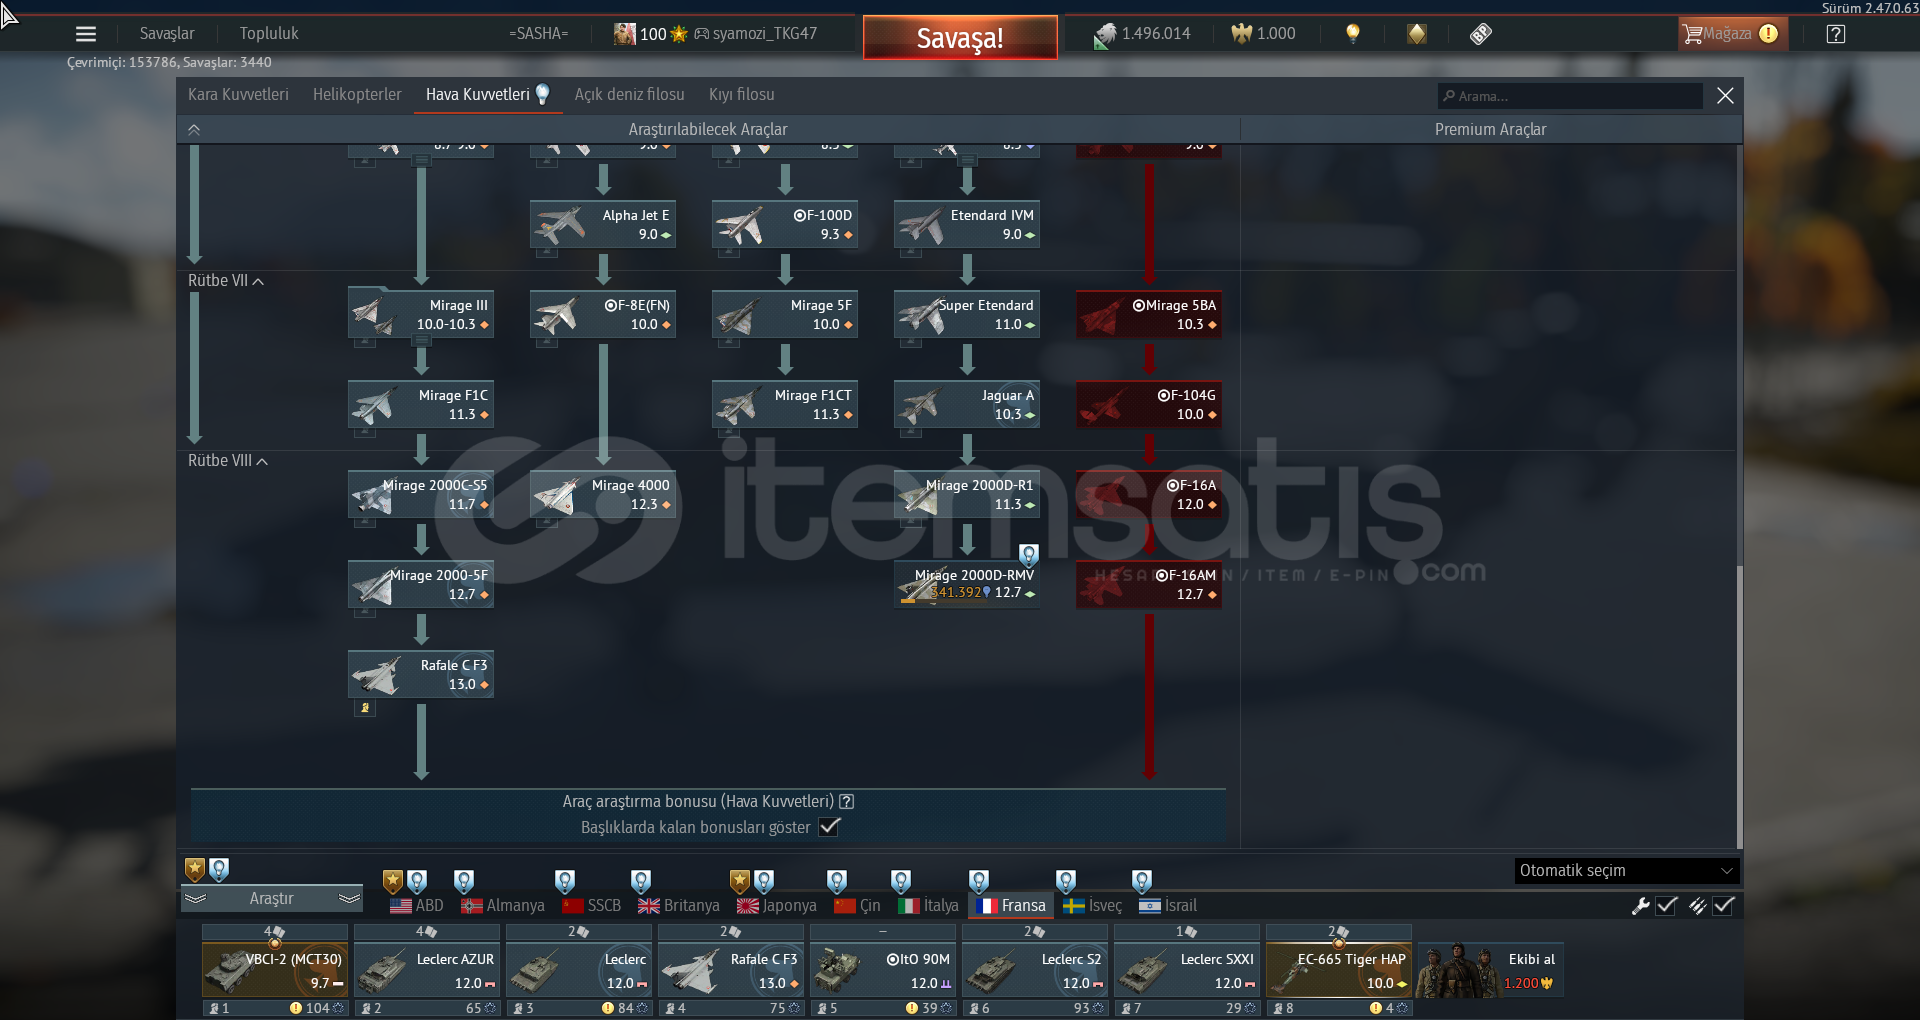Select the Mirage F1CT aircraft
The width and height of the screenshot is (1920, 1020).
(785, 405)
